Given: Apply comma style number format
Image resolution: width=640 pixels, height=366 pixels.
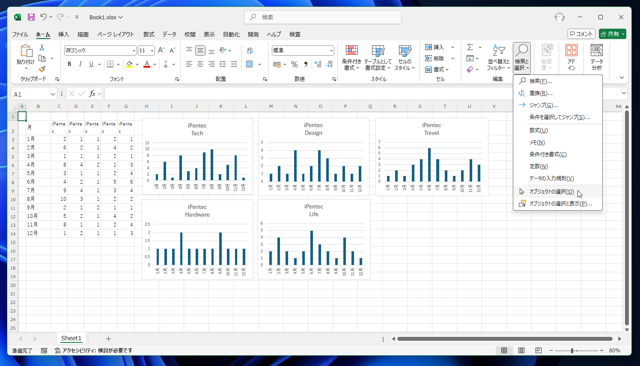Looking at the screenshot, I should [305, 64].
